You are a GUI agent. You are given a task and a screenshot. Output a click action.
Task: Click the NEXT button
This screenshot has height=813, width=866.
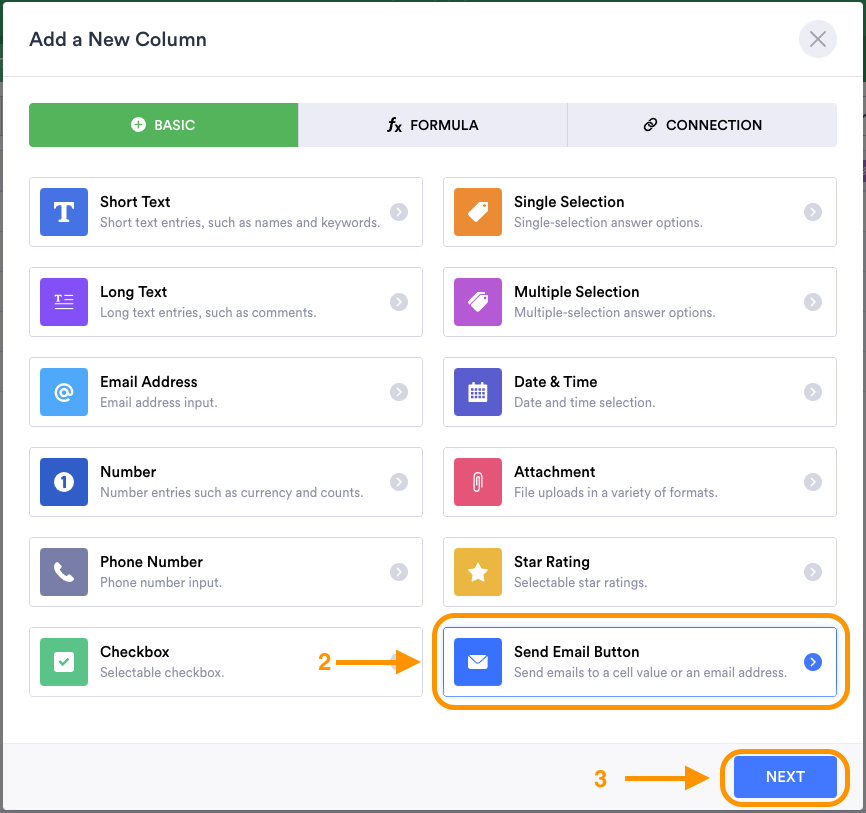tap(785, 777)
